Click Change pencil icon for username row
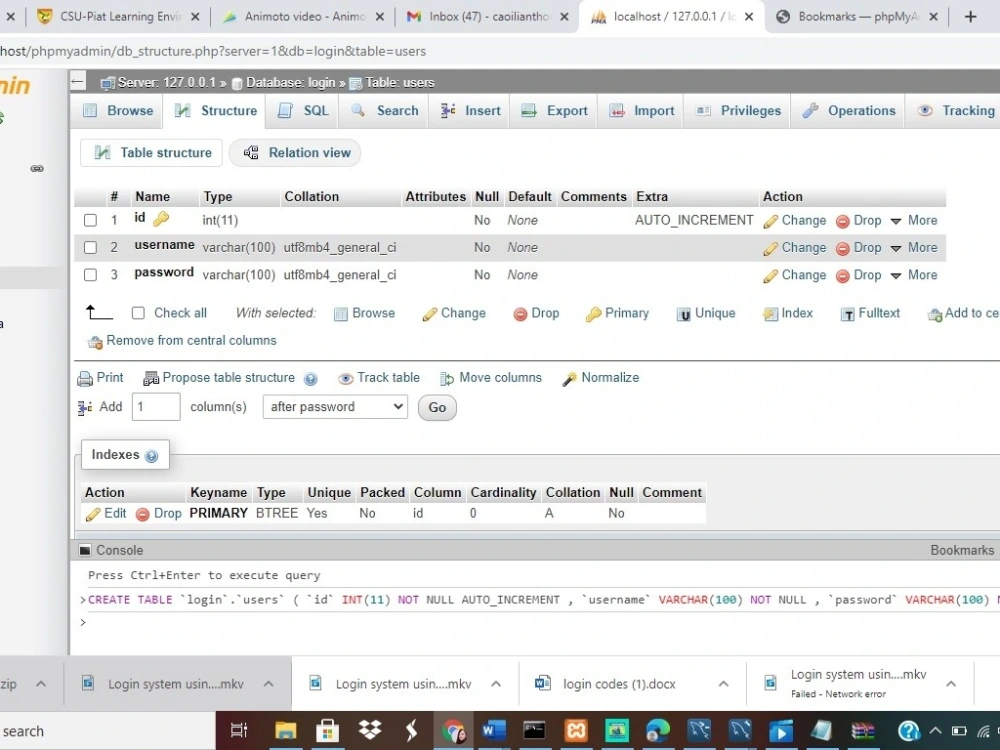The height and width of the screenshot is (750, 1000). click(770, 248)
